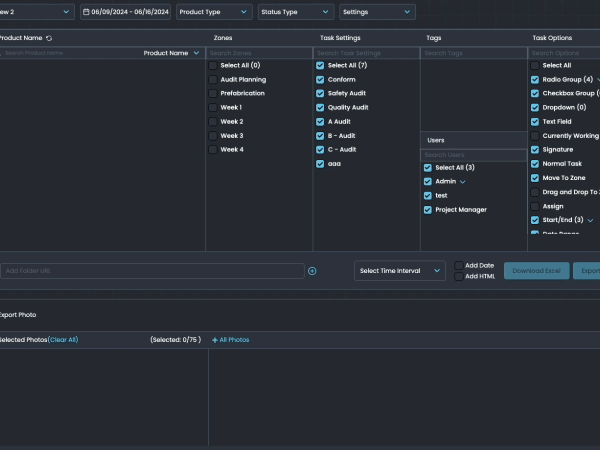This screenshot has width=600, height=450.
Task: Click the Product Name refresh icon
Action: tap(49, 38)
